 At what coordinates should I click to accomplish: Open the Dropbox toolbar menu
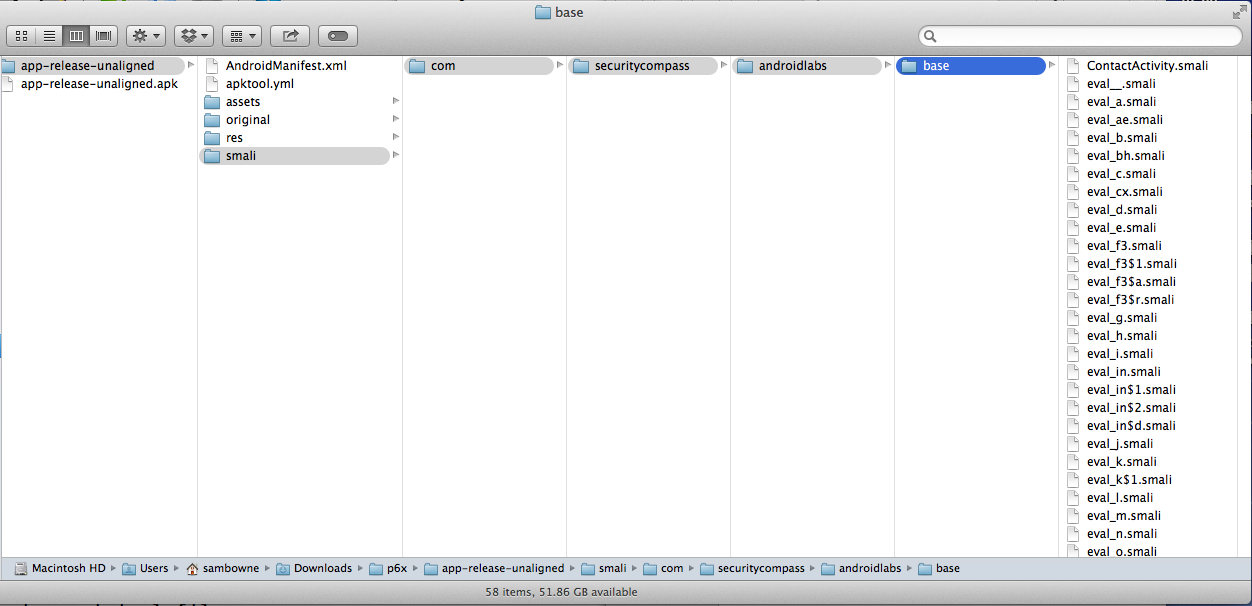pyautogui.click(x=194, y=36)
